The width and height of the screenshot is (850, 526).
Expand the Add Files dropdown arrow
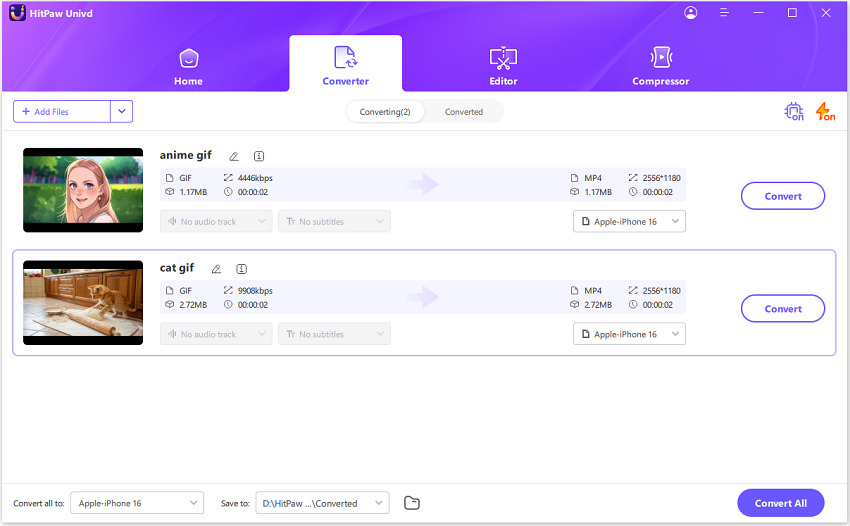121,112
